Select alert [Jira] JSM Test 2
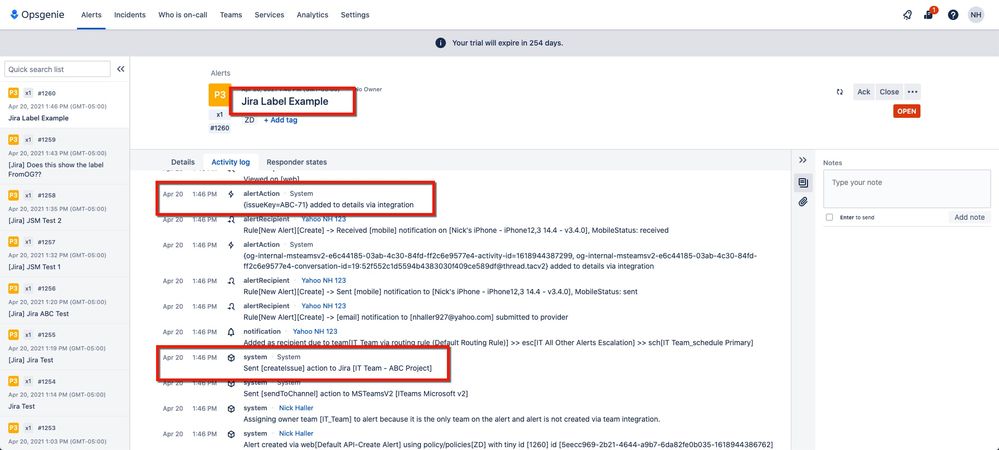This screenshot has height=450, width=999. [64, 207]
